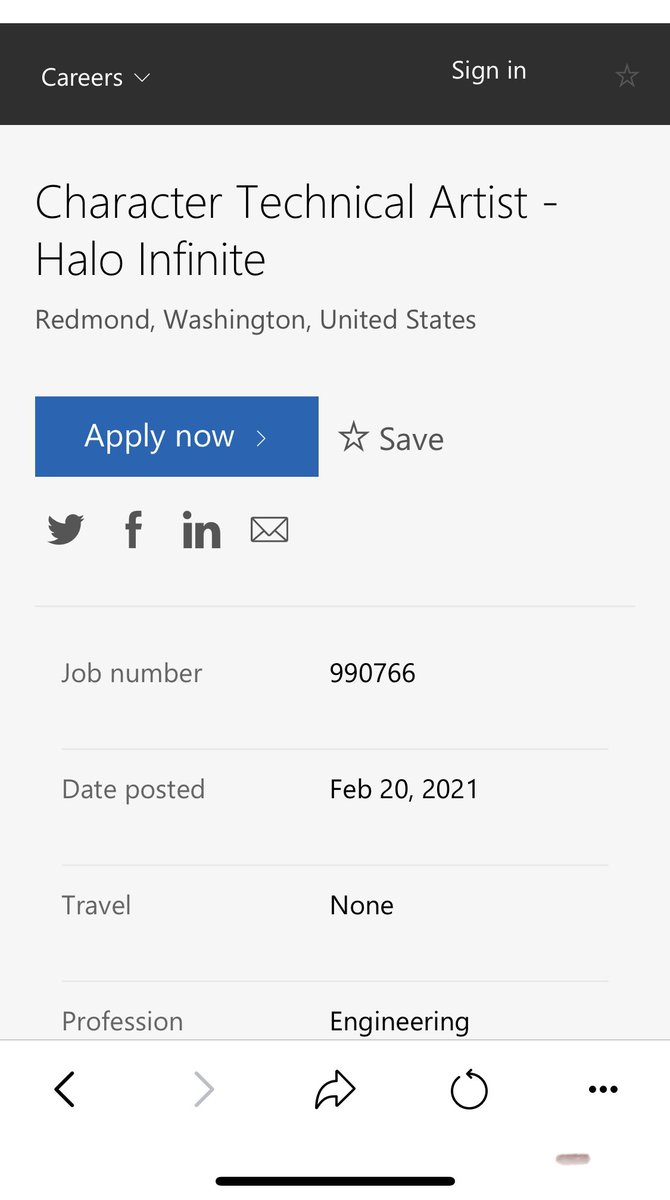Viewport: 670px width, 1200px height.
Task: Click the Apply now button
Action: pyautogui.click(x=177, y=437)
